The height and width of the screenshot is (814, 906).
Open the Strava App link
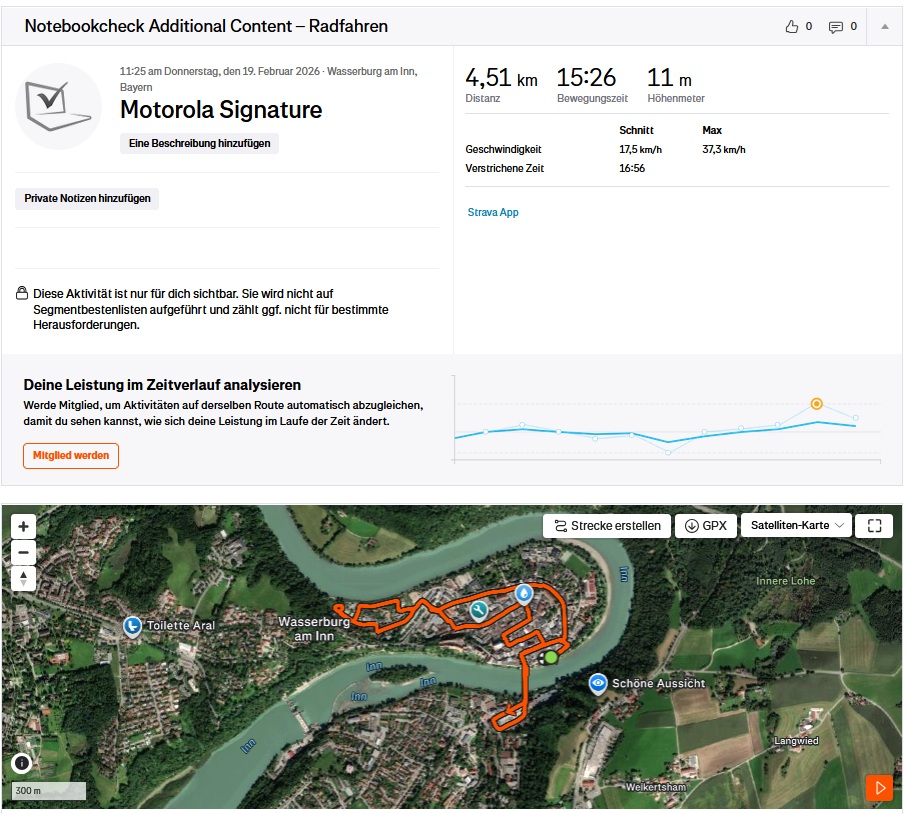coord(493,212)
